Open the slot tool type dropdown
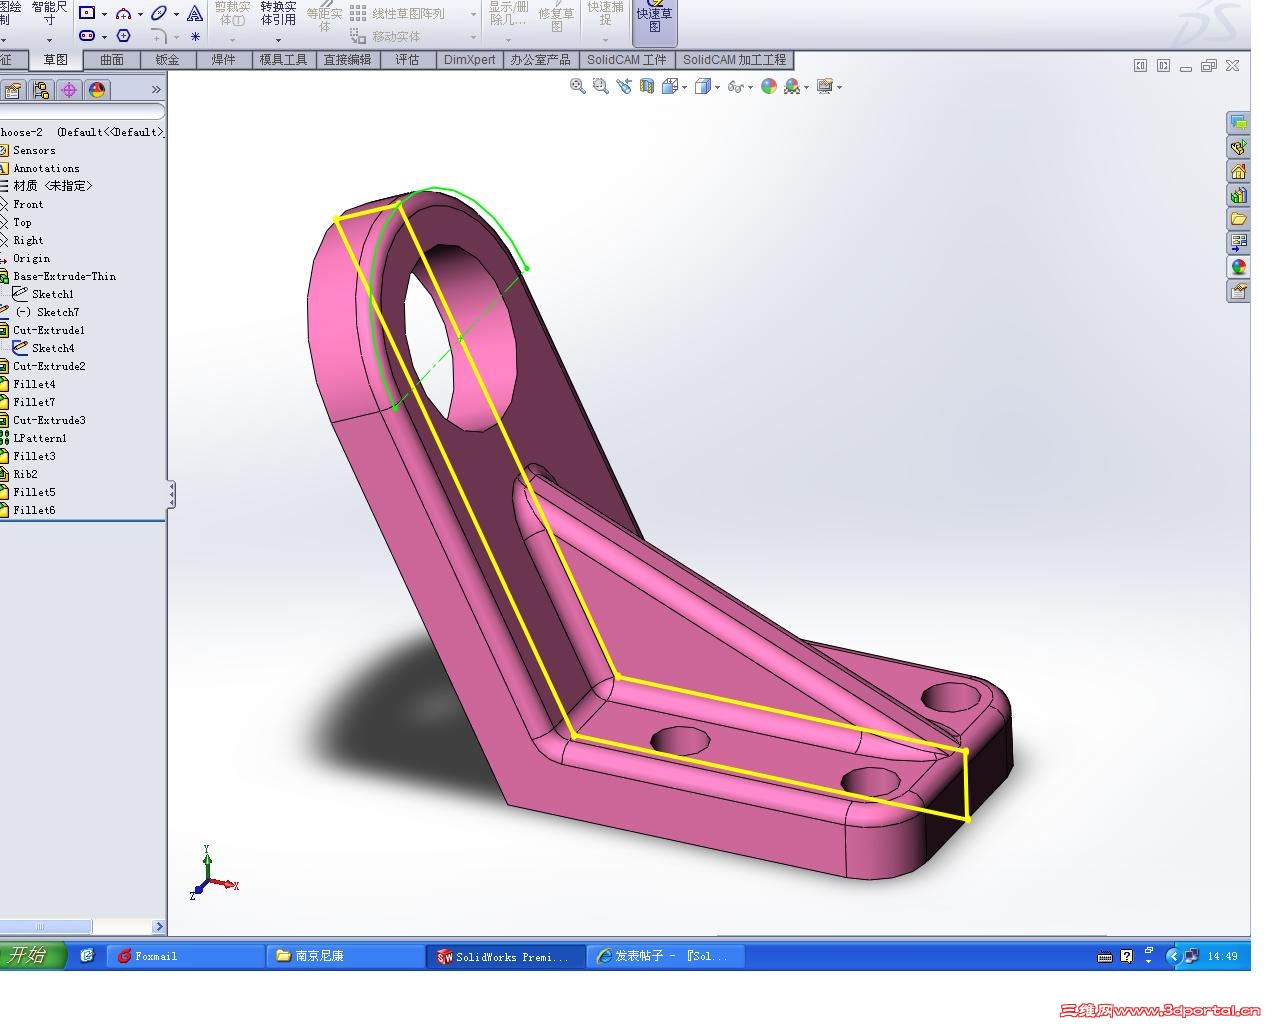The height and width of the screenshot is (1024, 1280). coord(104,37)
